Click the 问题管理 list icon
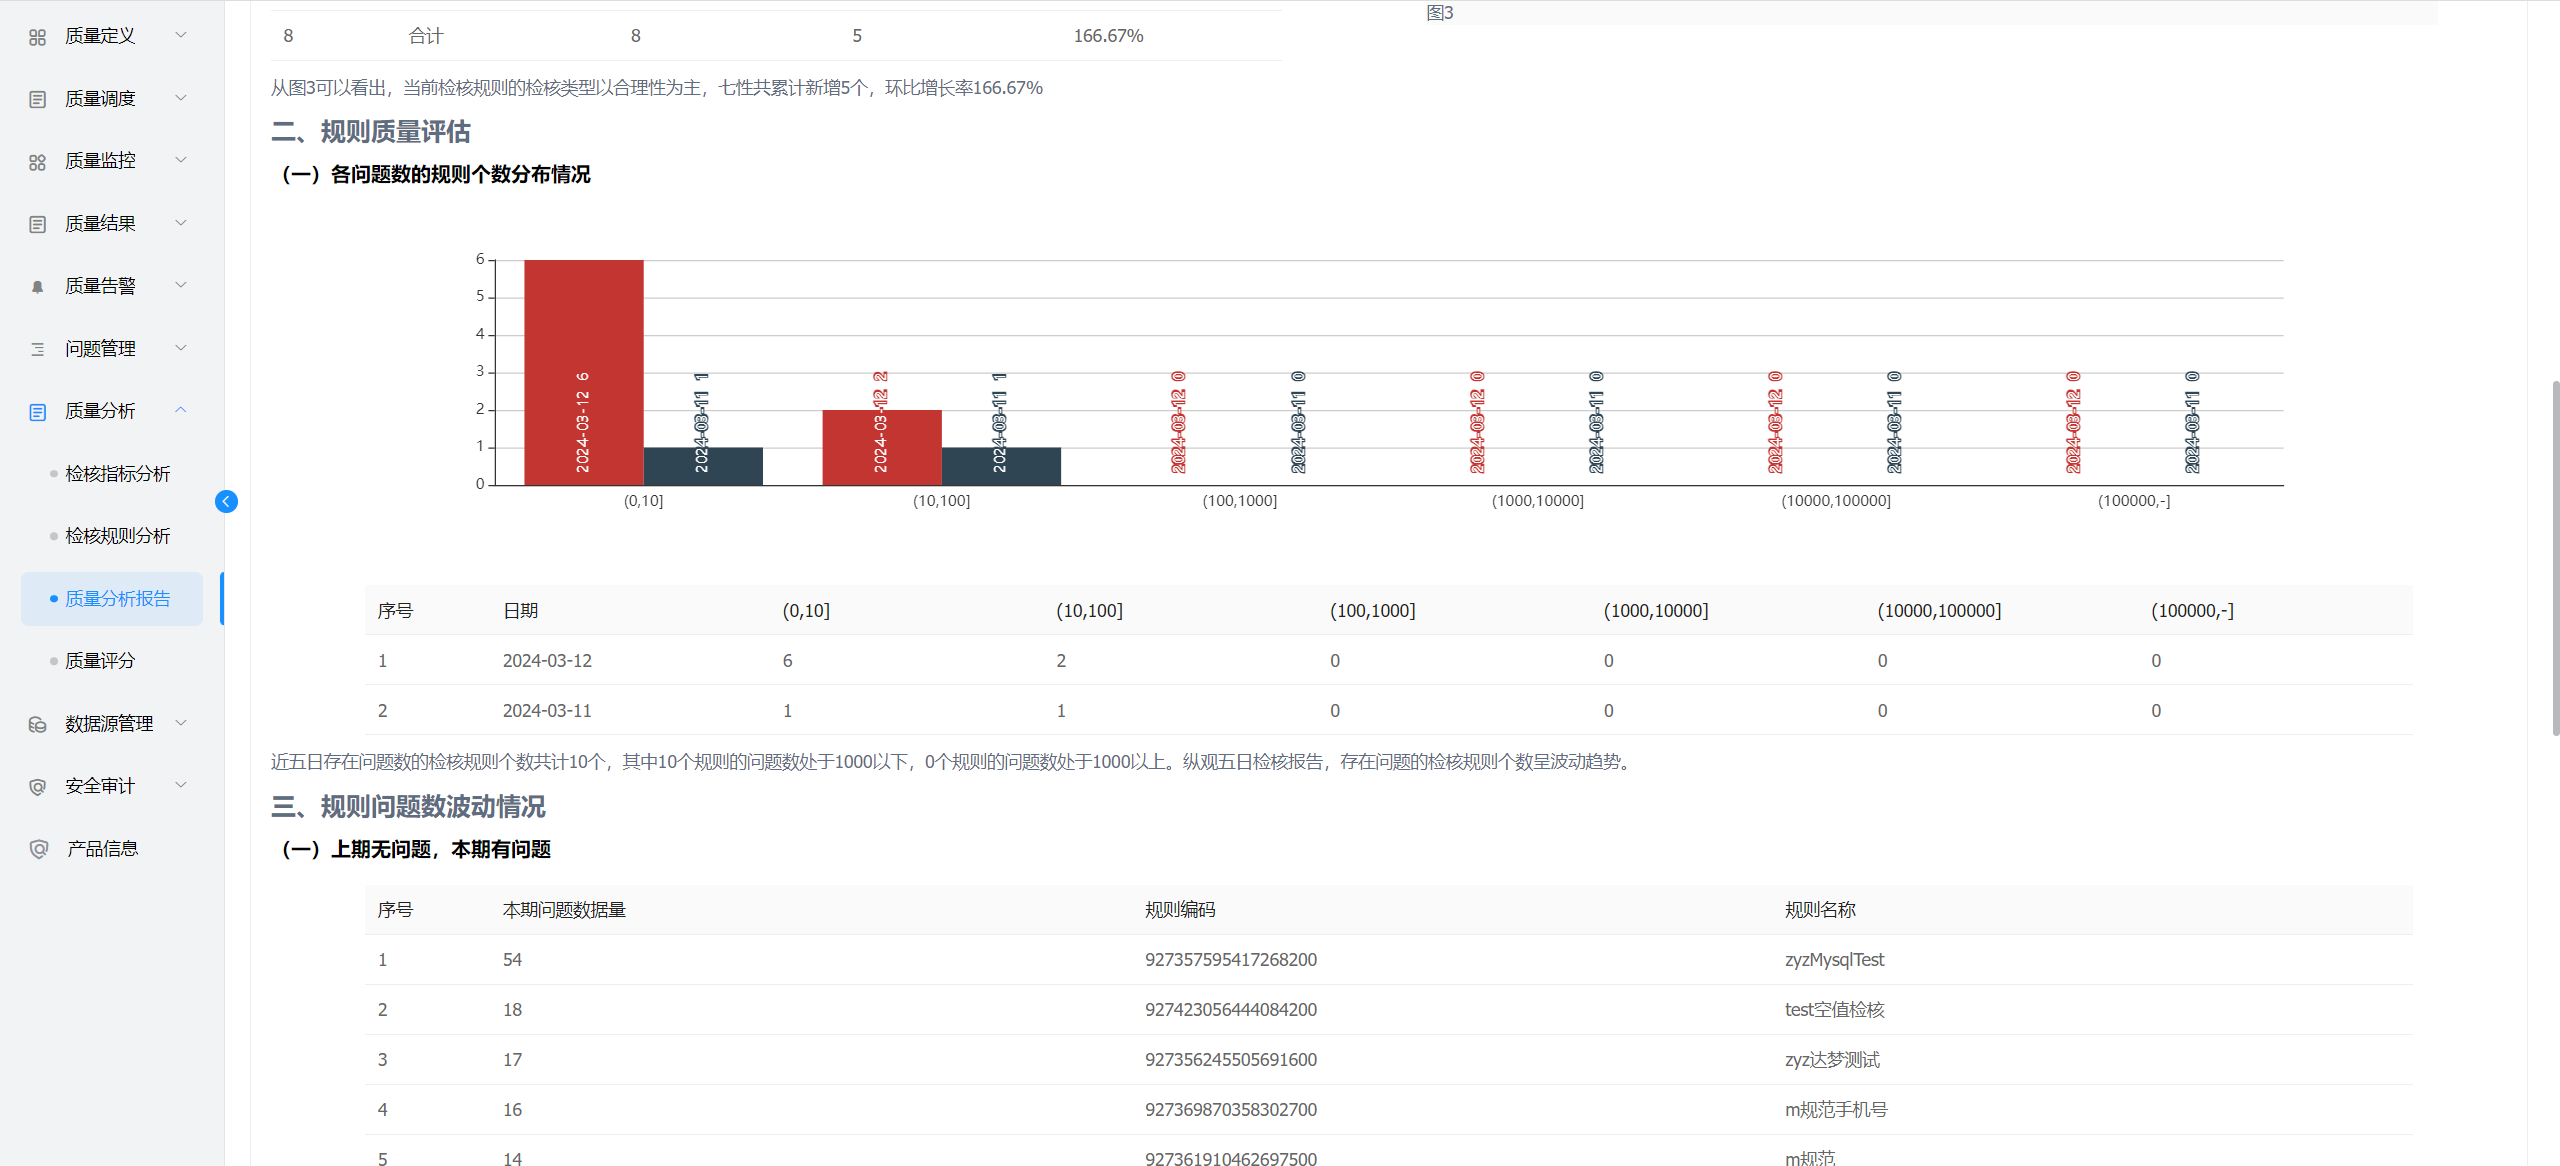Viewport: 2560px width, 1166px height. pos(38,349)
